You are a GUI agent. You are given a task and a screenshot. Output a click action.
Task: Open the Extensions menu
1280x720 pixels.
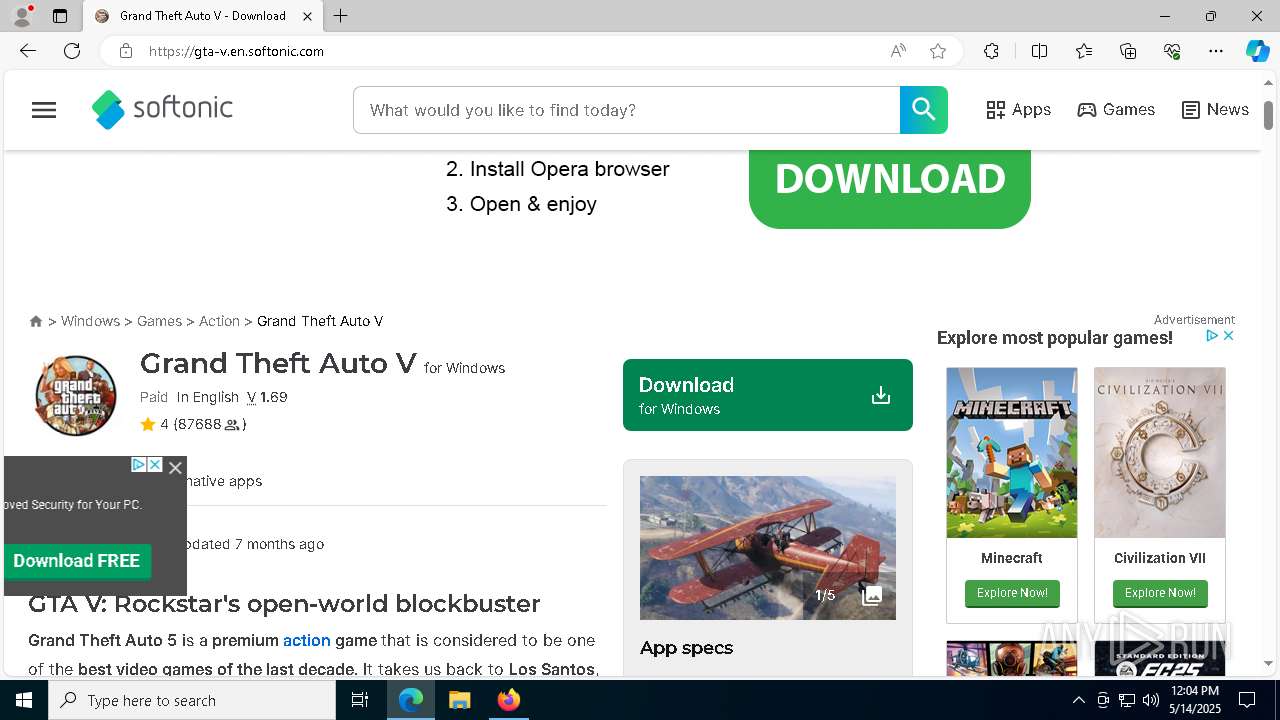tap(991, 51)
